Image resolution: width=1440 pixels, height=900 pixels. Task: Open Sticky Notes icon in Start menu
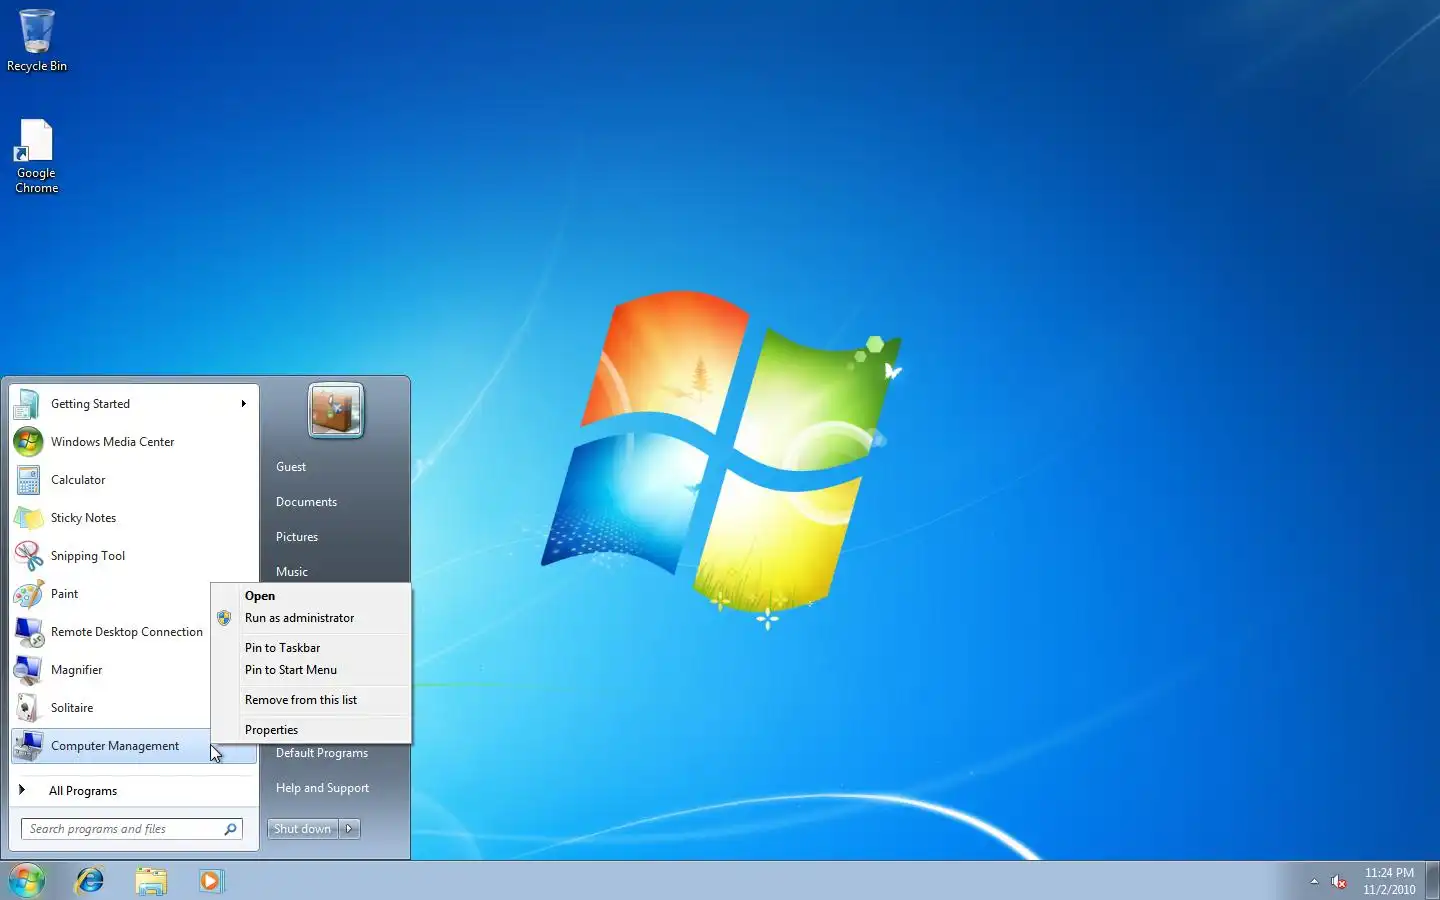28,518
